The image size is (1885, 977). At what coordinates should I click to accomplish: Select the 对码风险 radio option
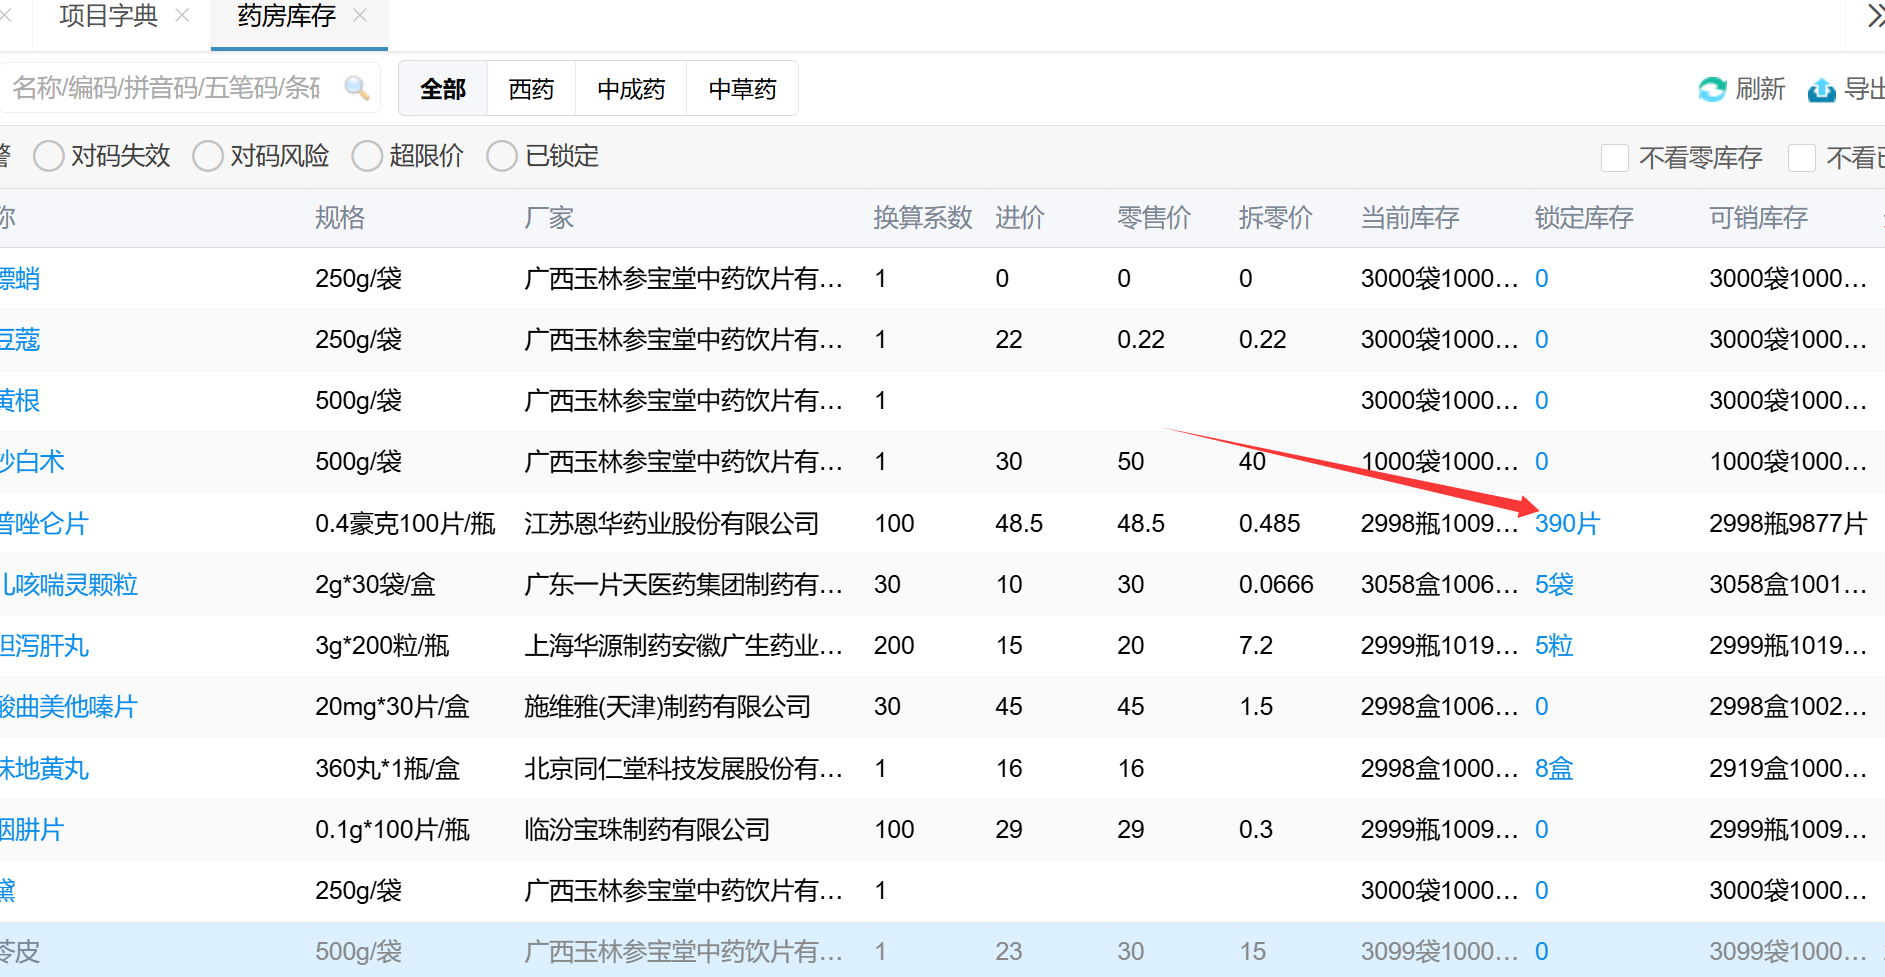pos(208,156)
